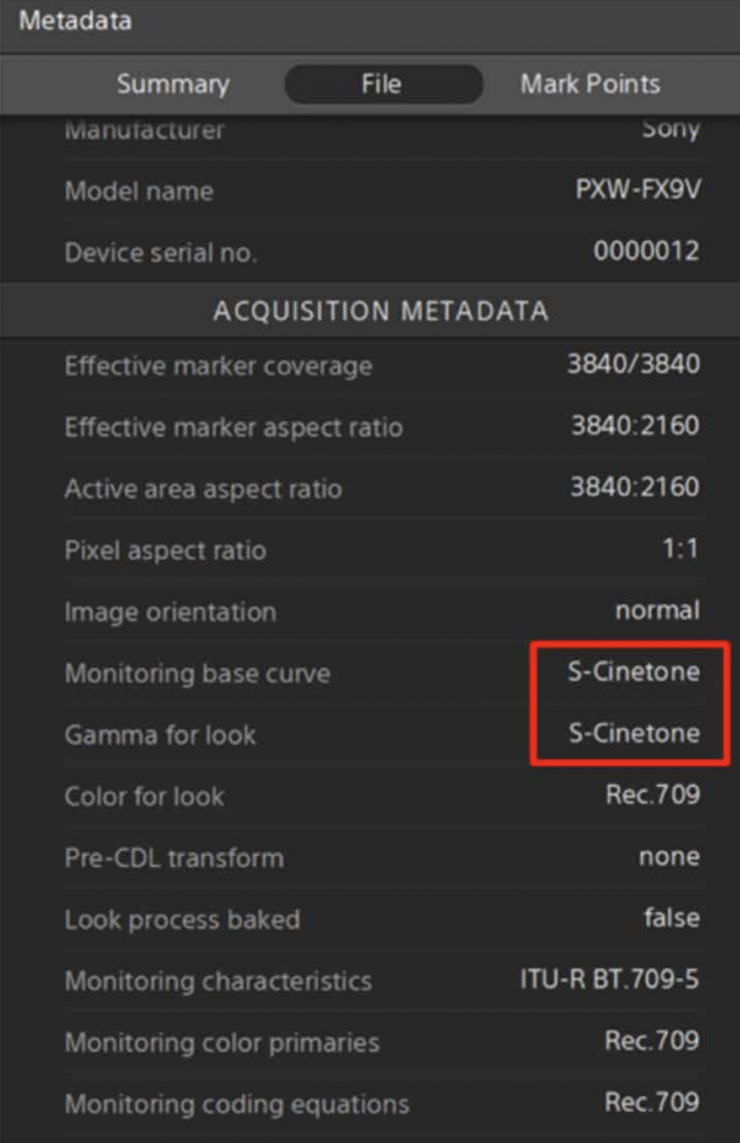This screenshot has height=1143, width=740.
Task: Select the Model name row
Action: click(x=139, y=191)
